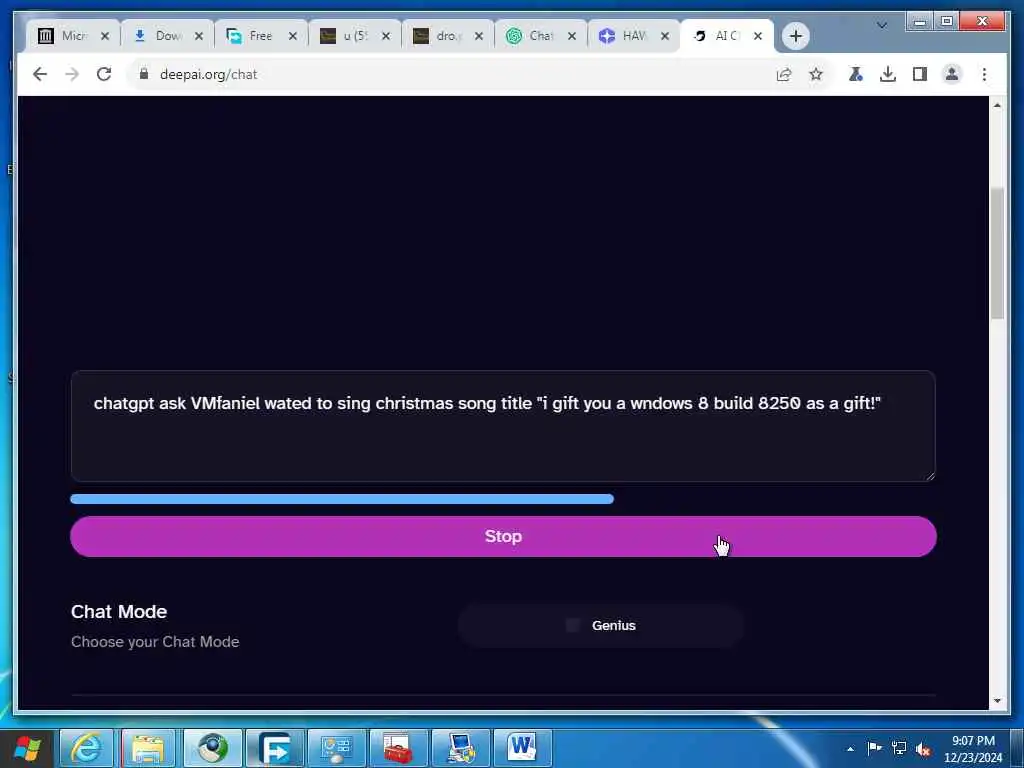The width and height of the screenshot is (1024, 768).
Task: Open the Chrome Labs flask icon
Action: (x=856, y=74)
